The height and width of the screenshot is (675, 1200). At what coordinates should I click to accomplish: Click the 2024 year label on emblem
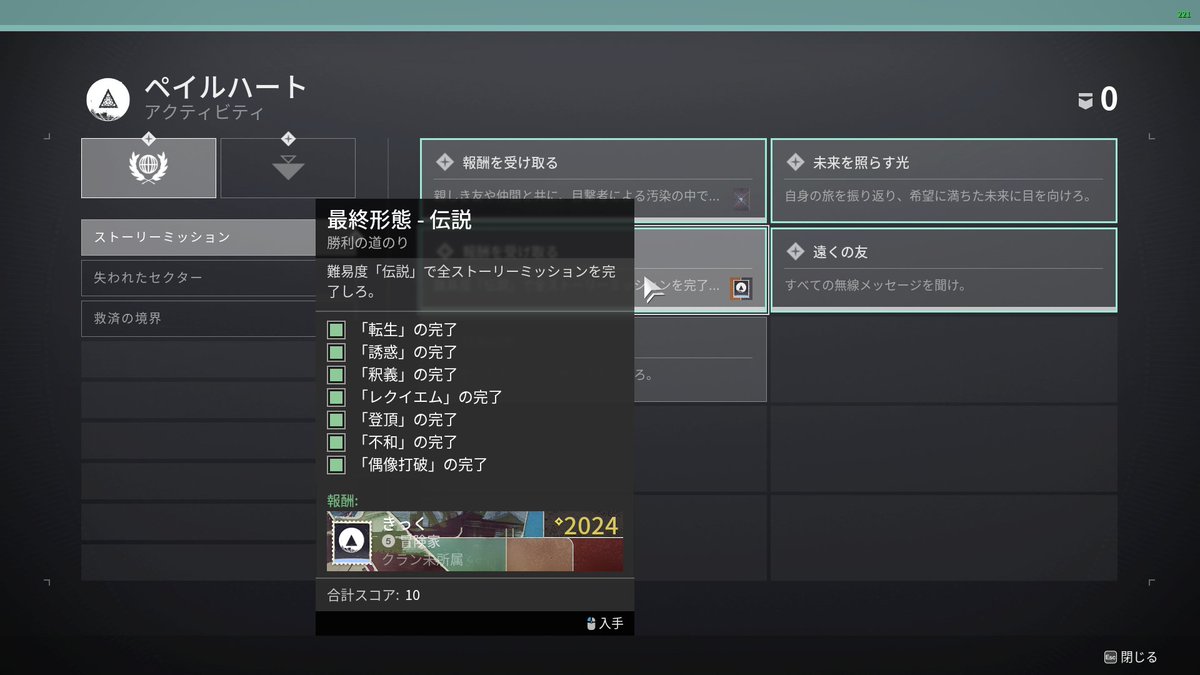[x=586, y=525]
